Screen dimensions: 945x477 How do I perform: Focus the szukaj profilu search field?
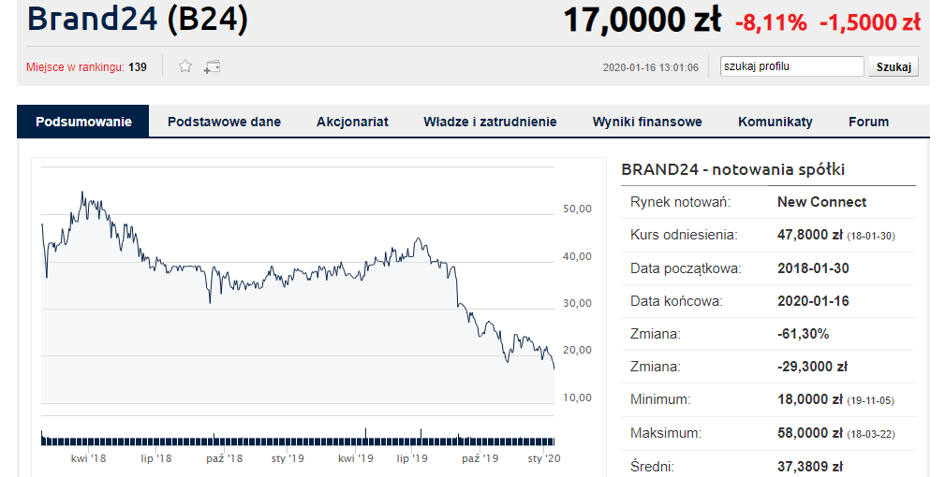point(792,66)
